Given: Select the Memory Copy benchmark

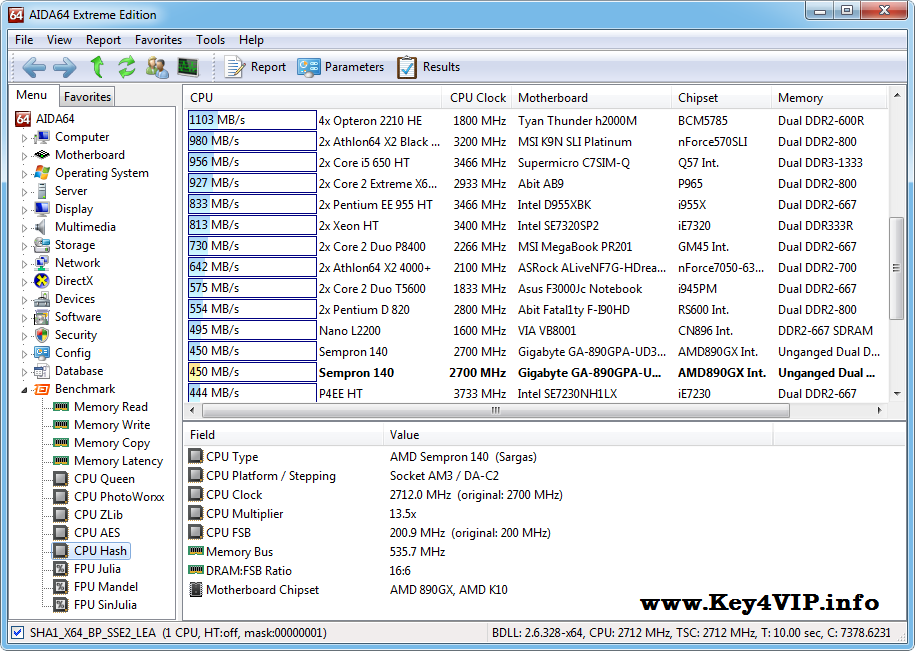Looking at the screenshot, I should point(112,443).
